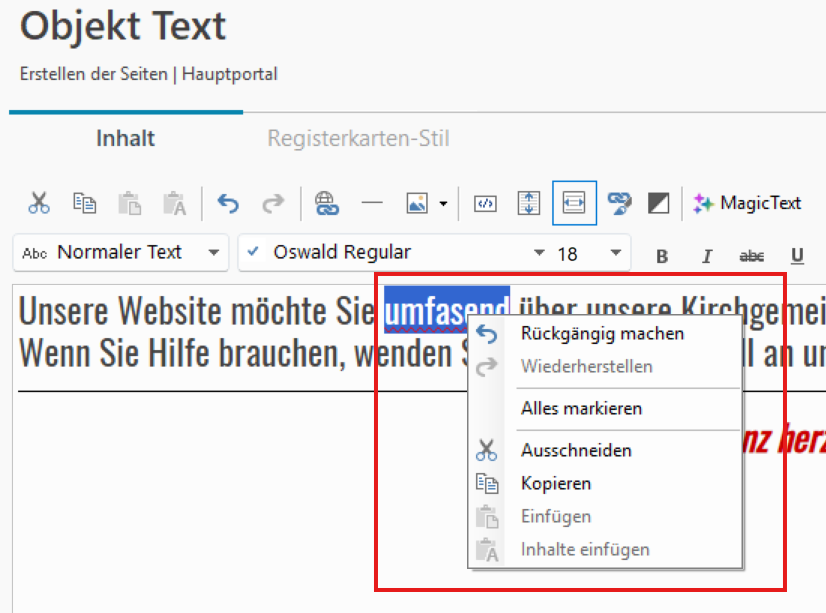The image size is (826, 613).
Task: Open the image dropdown arrow
Action: point(443,204)
